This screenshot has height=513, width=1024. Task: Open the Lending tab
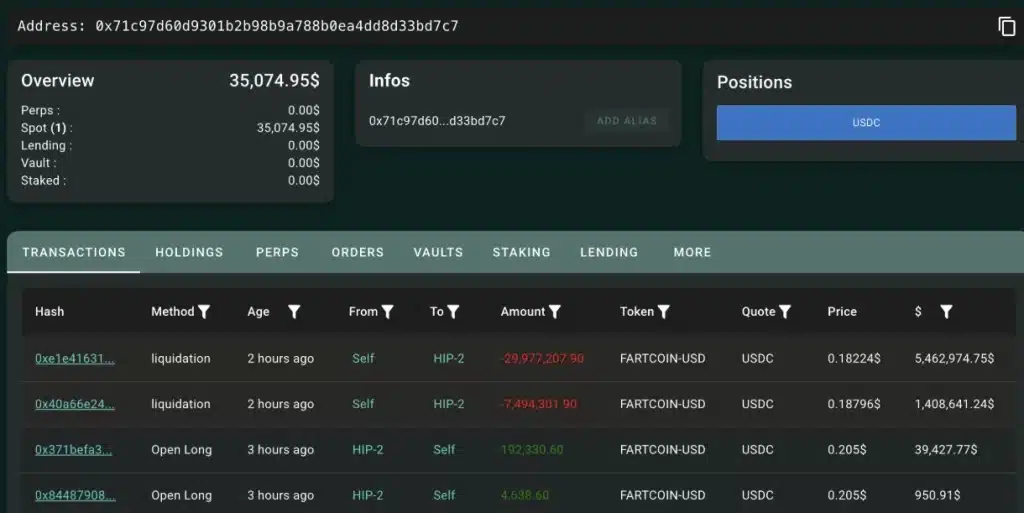609,253
